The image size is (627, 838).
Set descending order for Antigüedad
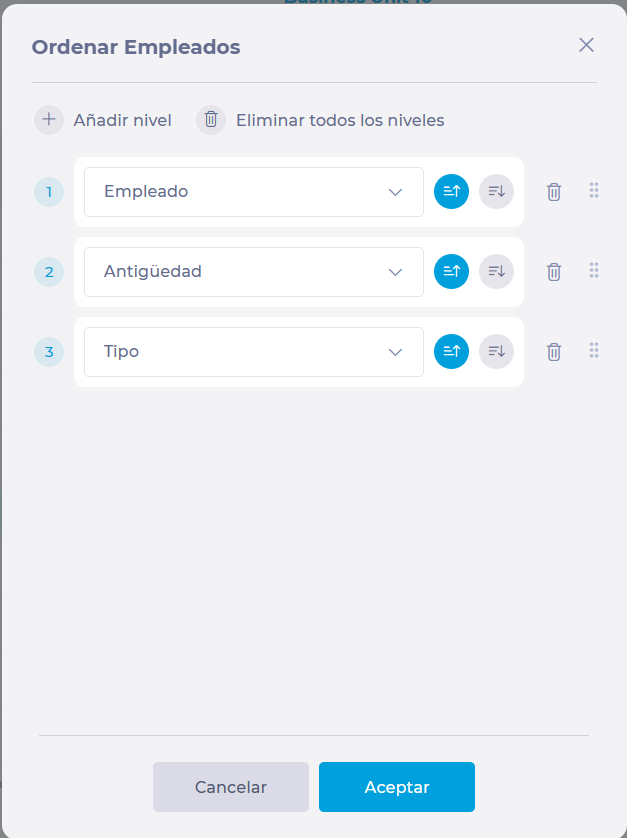[x=497, y=271]
